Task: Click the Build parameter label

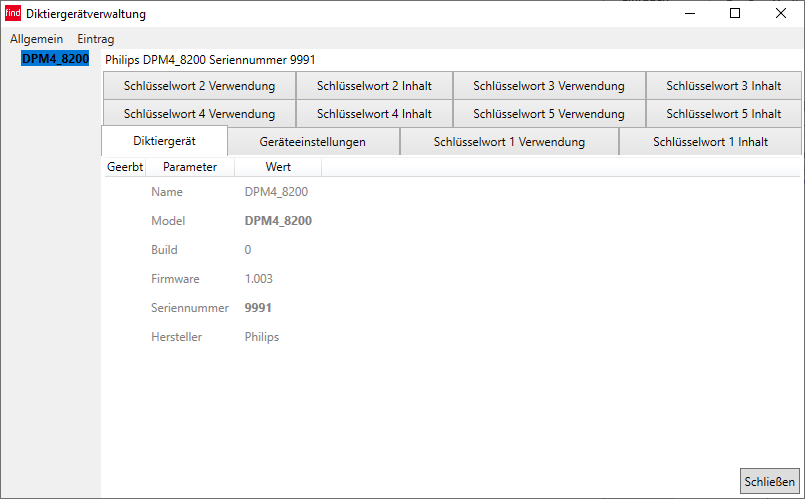Action: point(164,250)
